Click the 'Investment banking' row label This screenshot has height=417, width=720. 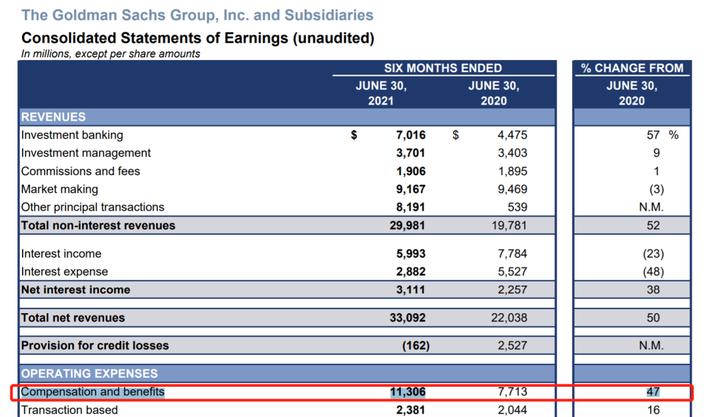pyautogui.click(x=72, y=135)
